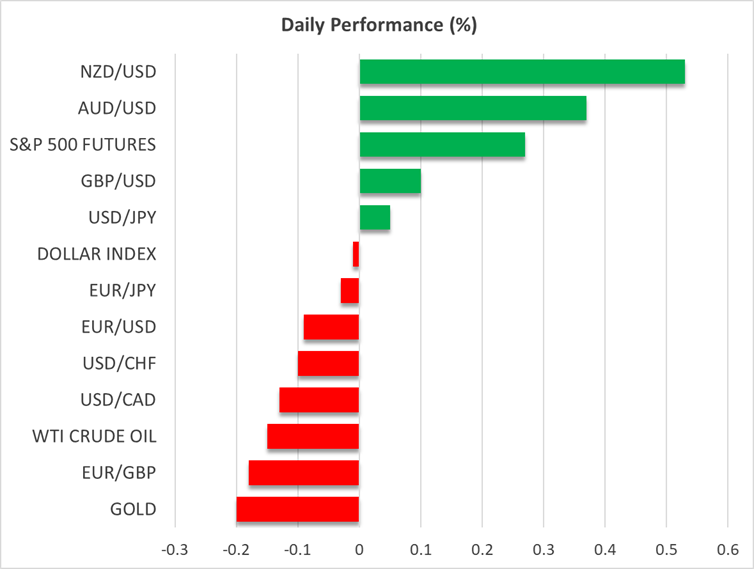Image resolution: width=754 pixels, height=569 pixels.
Task: Click the 0.6 tick on the x-axis
Action: [x=727, y=549]
